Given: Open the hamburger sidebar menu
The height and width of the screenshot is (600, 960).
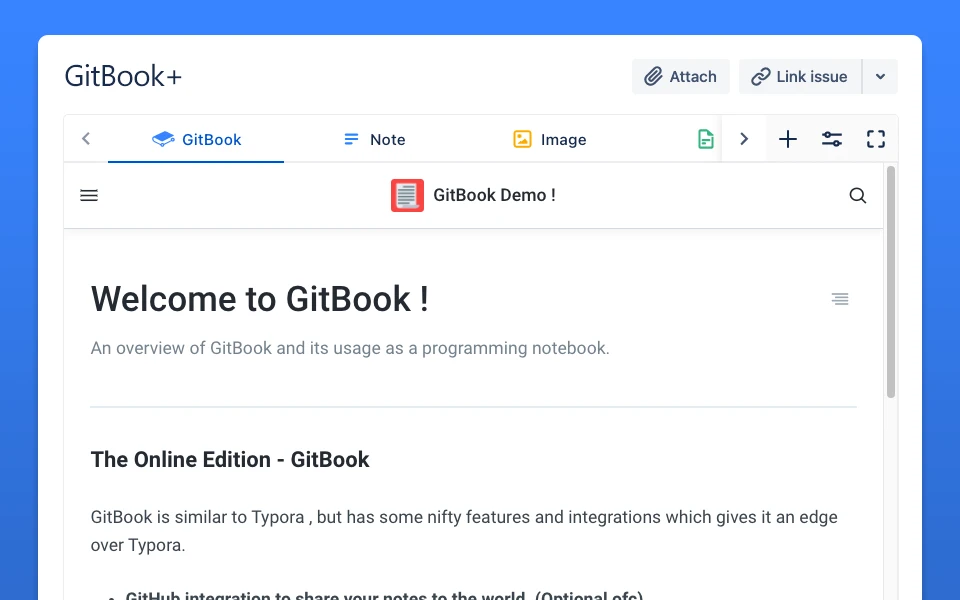Looking at the screenshot, I should coord(89,196).
